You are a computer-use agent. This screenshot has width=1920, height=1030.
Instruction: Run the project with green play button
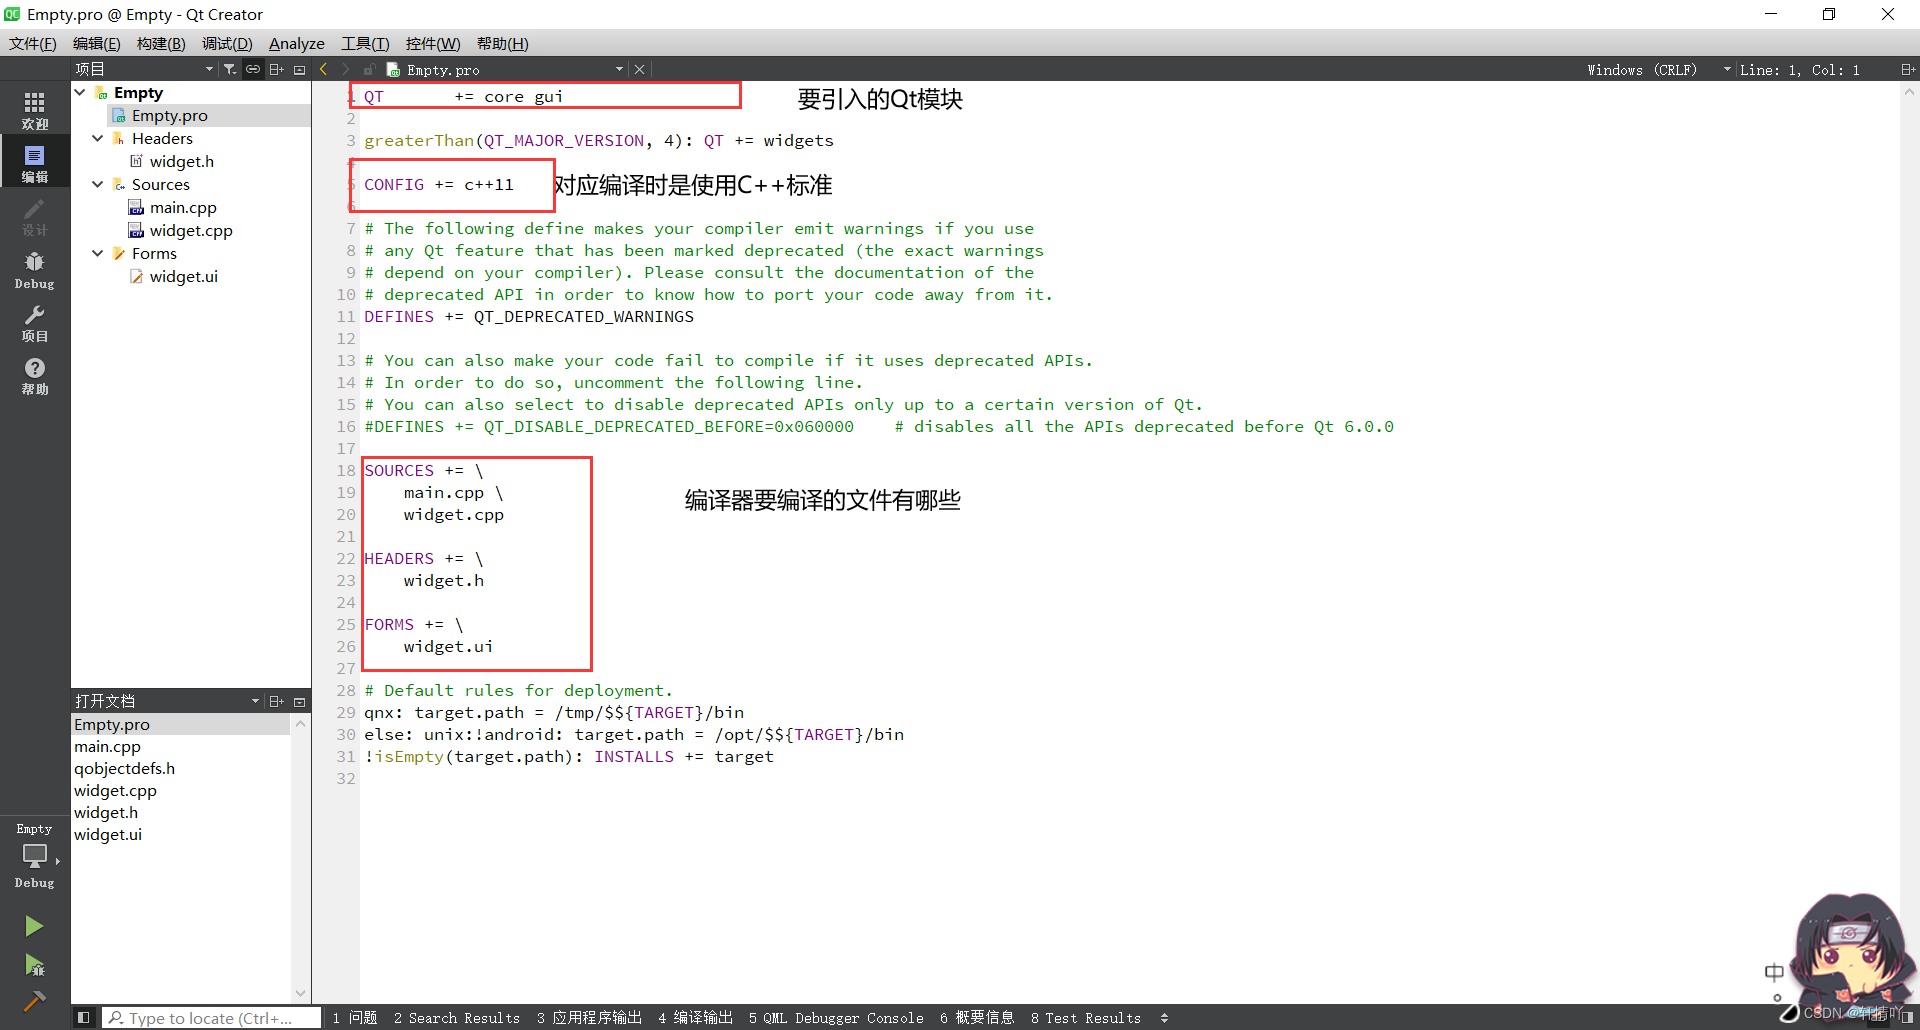pyautogui.click(x=34, y=926)
